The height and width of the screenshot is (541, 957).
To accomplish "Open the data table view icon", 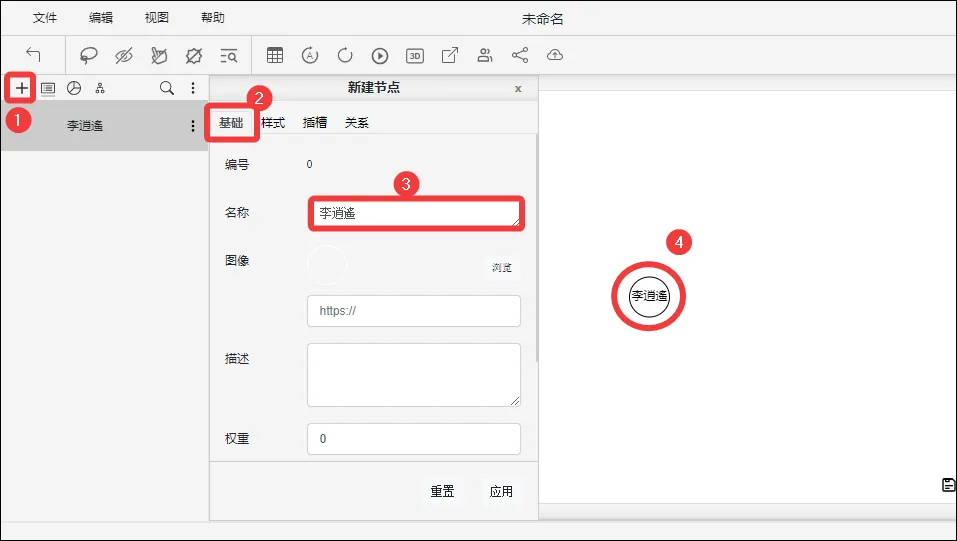I will (275, 55).
